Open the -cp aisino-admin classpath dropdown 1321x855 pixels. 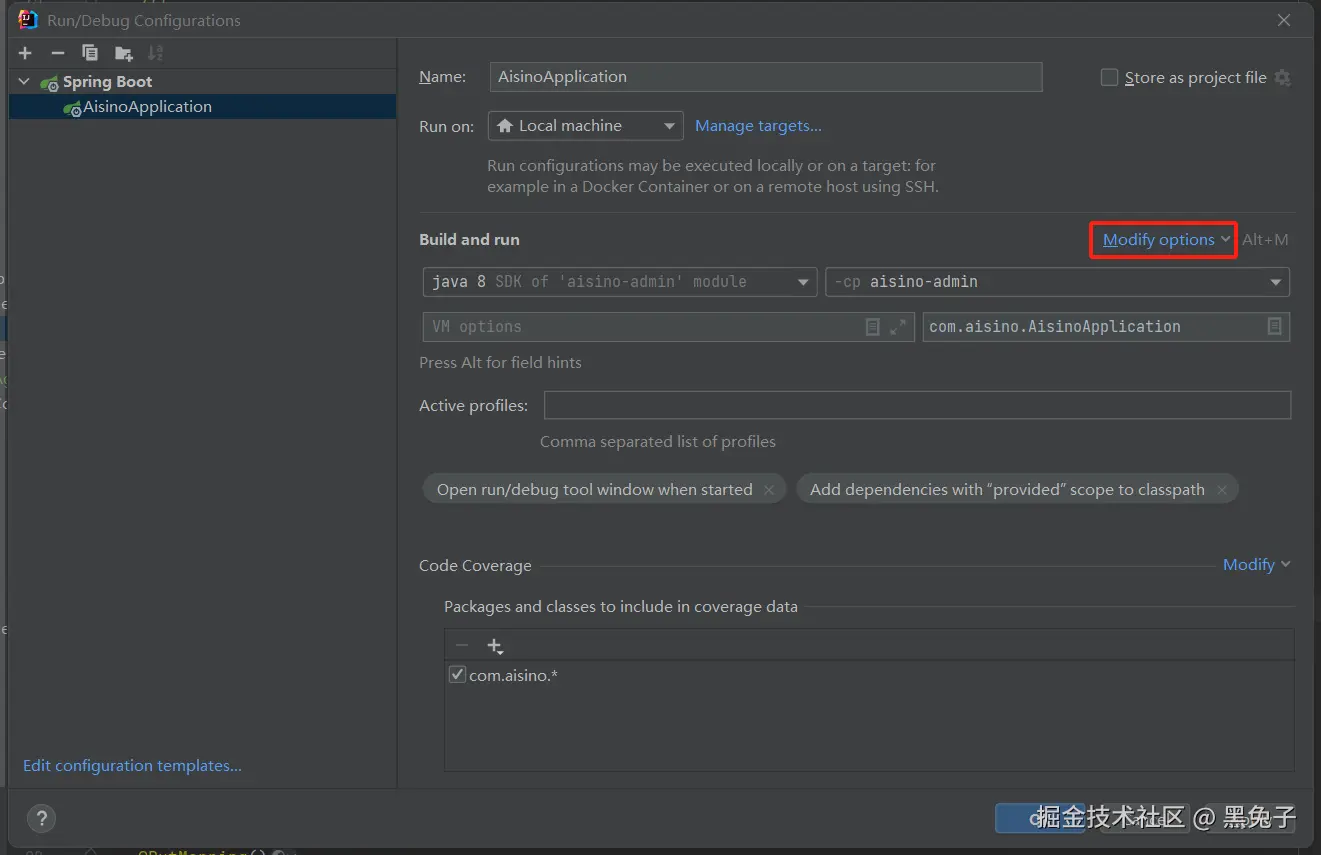click(1057, 282)
